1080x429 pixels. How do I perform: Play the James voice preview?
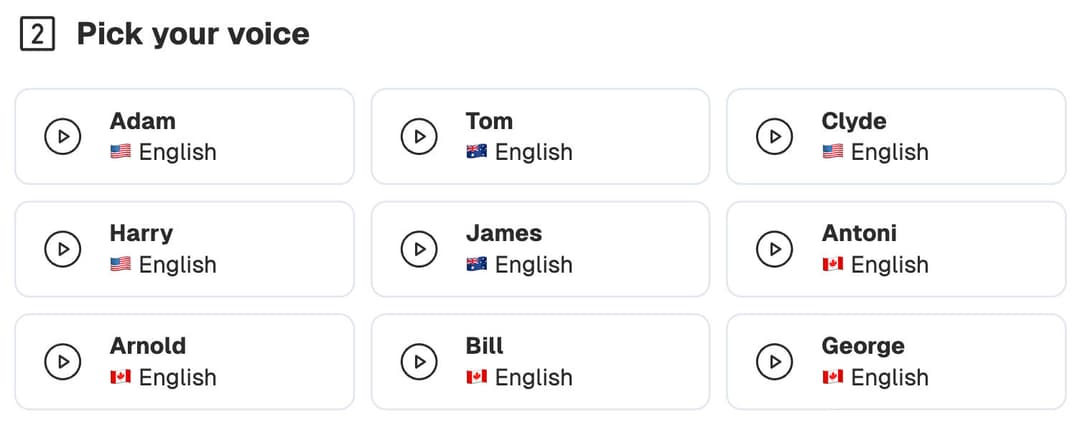click(419, 249)
